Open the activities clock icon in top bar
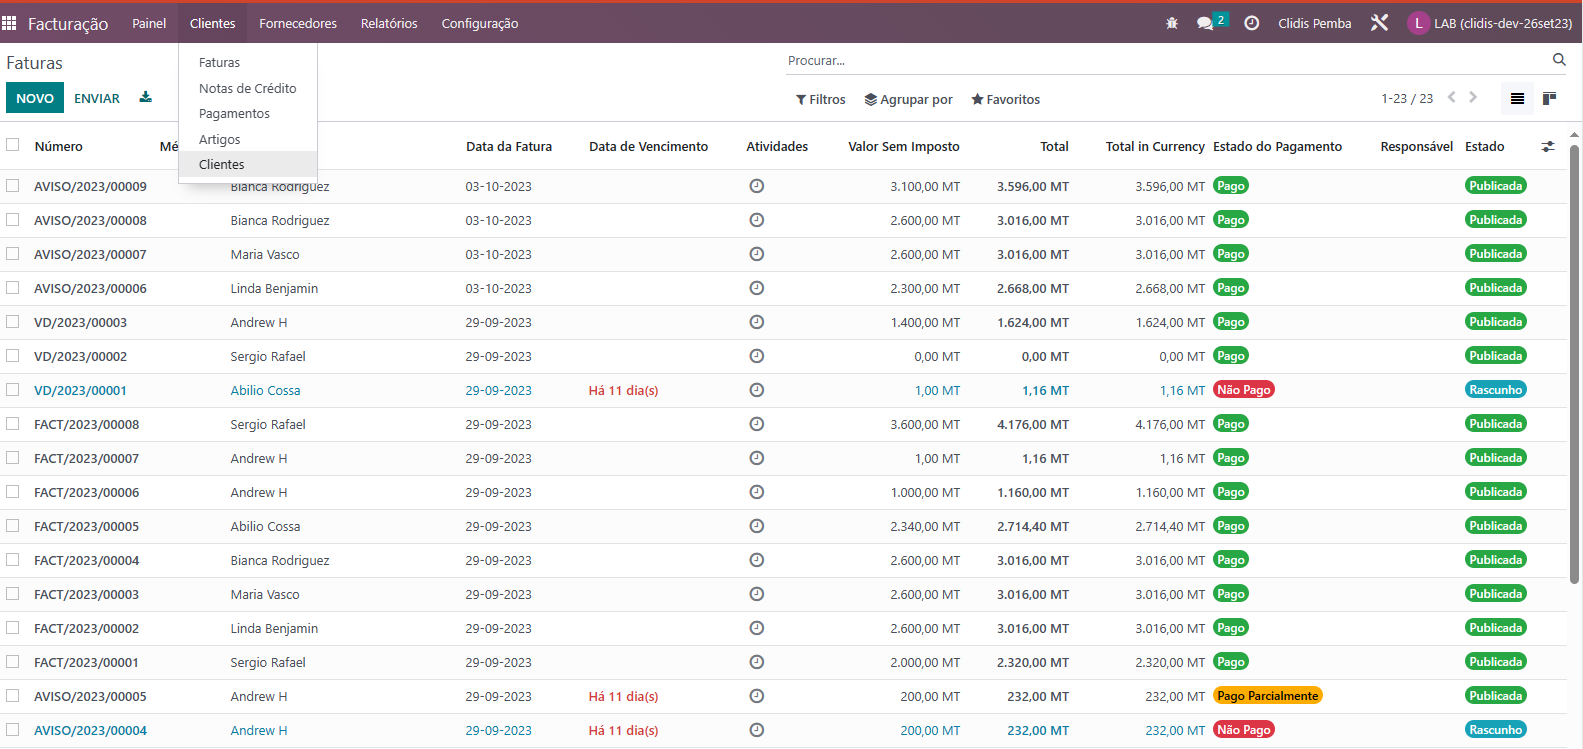 click(x=1251, y=23)
